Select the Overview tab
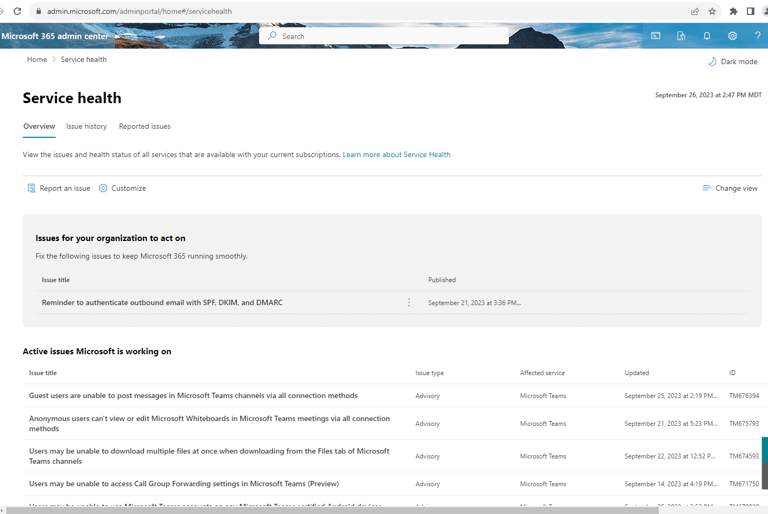The width and height of the screenshot is (768, 514). click(x=39, y=126)
